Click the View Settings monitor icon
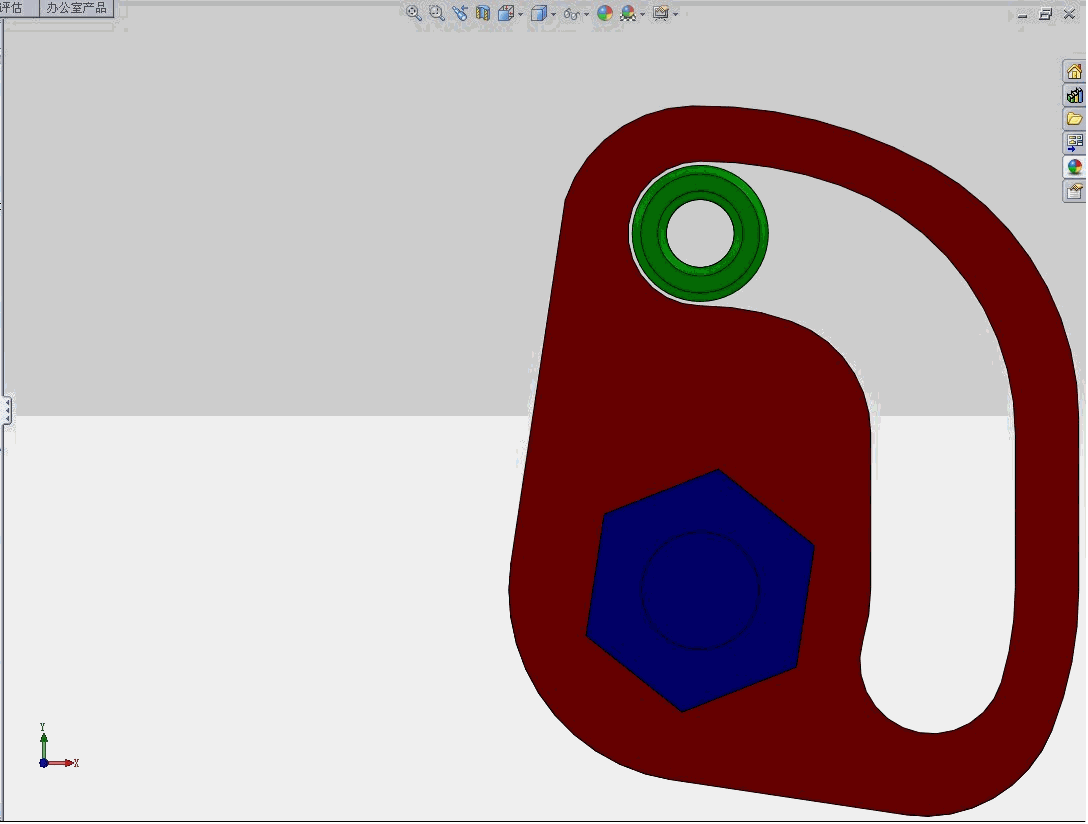The height and width of the screenshot is (824, 1088). click(x=661, y=13)
